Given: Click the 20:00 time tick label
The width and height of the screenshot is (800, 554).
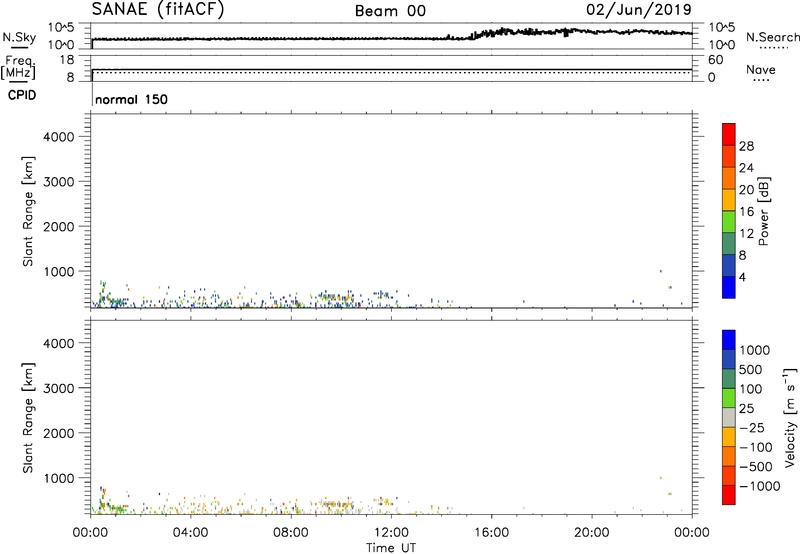Looking at the screenshot, I should pyautogui.click(x=592, y=533).
